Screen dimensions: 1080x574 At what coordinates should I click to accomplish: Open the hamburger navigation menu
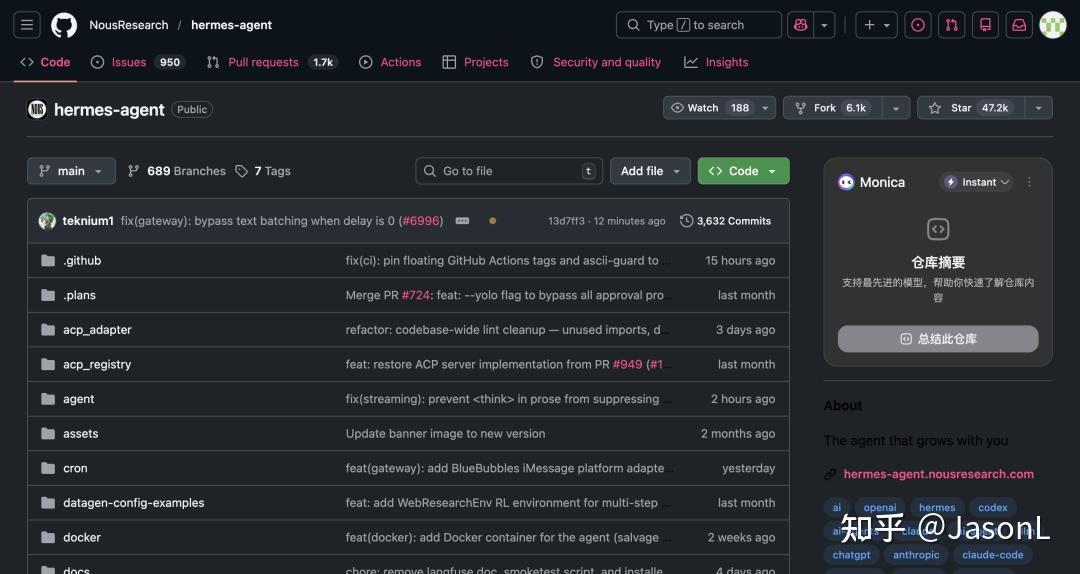pyautogui.click(x=27, y=25)
